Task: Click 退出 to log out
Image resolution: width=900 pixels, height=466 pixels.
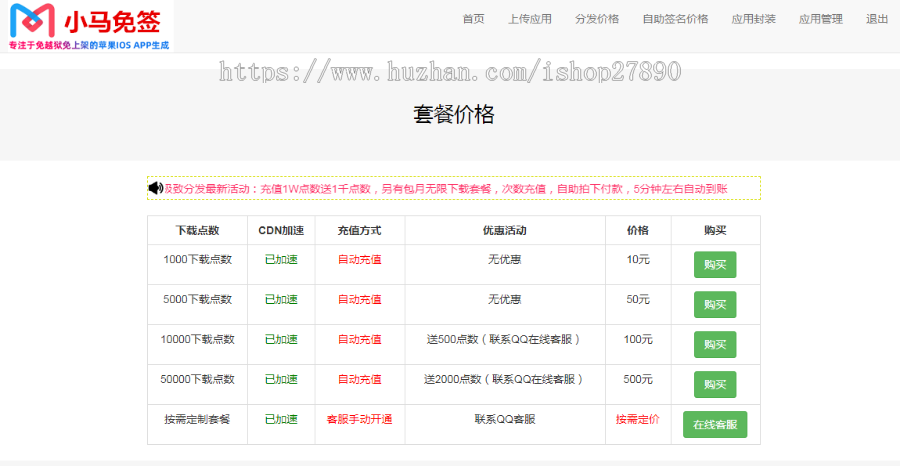Action: [877, 19]
